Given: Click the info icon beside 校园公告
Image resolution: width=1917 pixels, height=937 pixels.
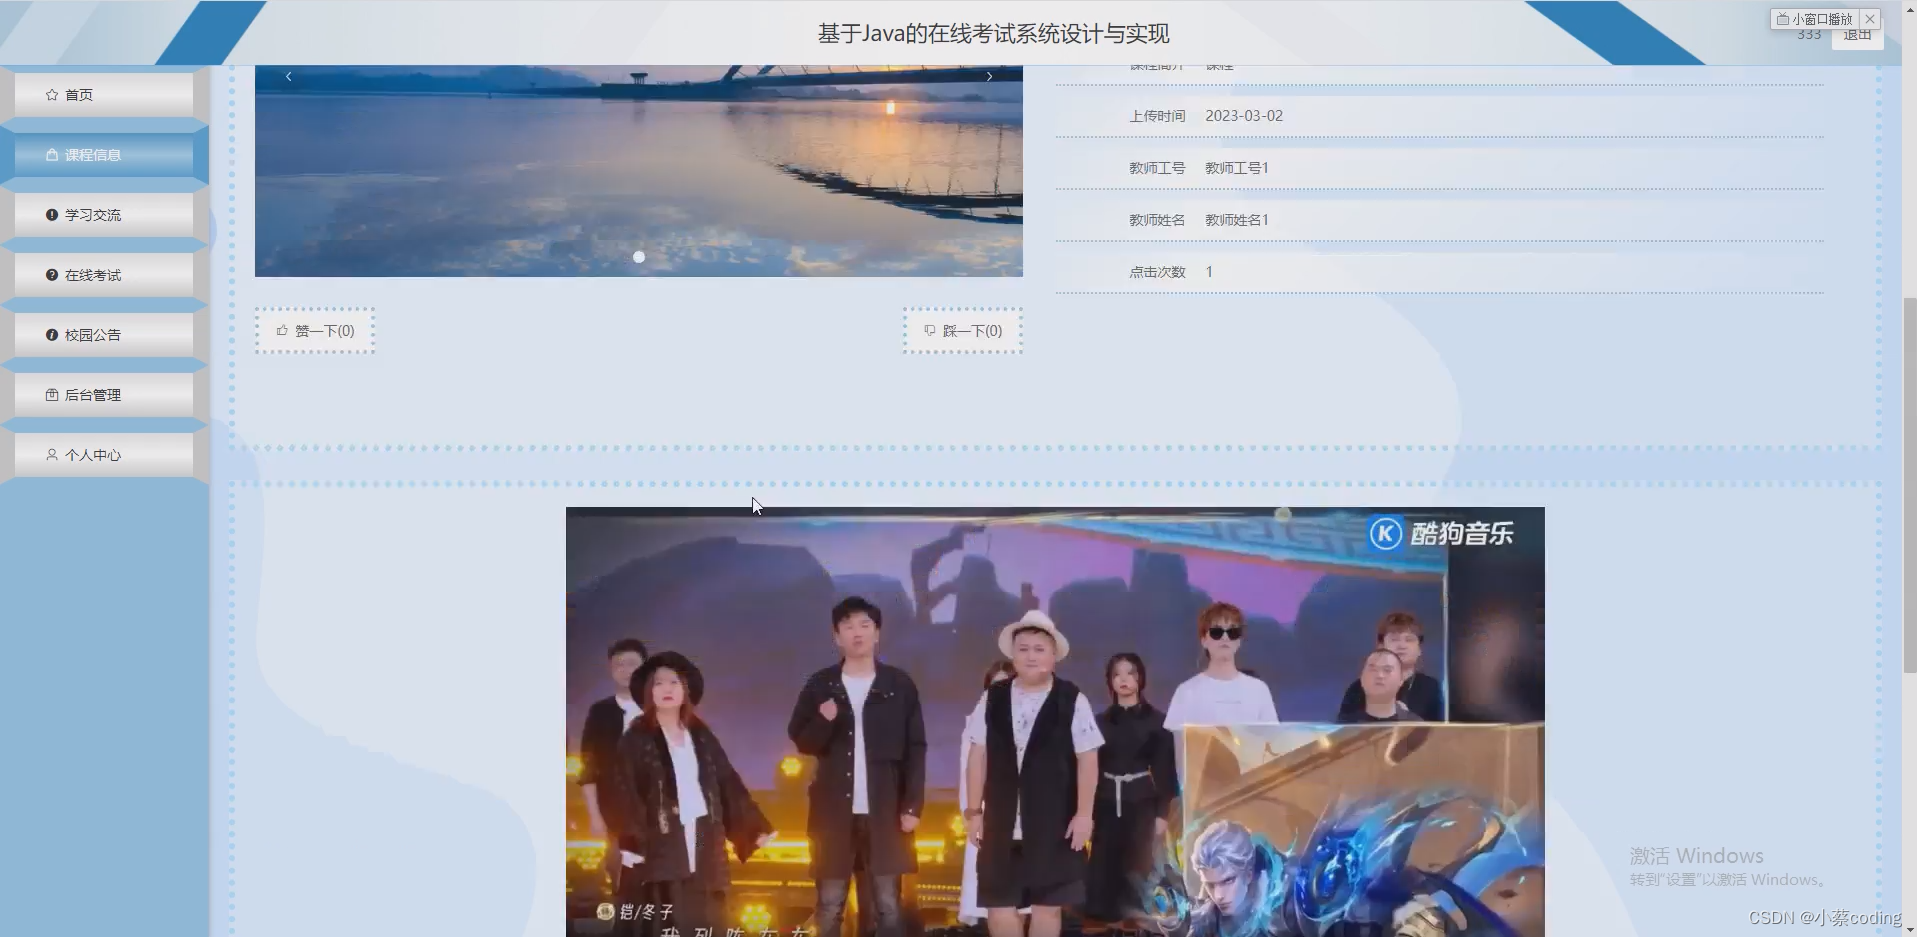Looking at the screenshot, I should pyautogui.click(x=52, y=335).
